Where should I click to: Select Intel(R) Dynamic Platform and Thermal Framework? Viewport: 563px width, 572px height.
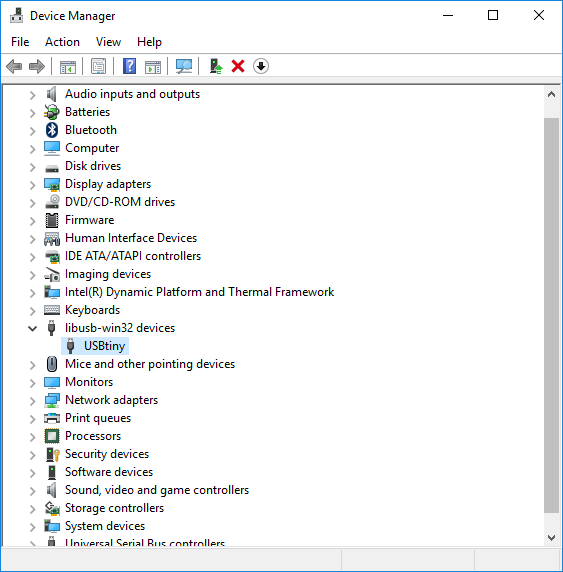(x=199, y=292)
